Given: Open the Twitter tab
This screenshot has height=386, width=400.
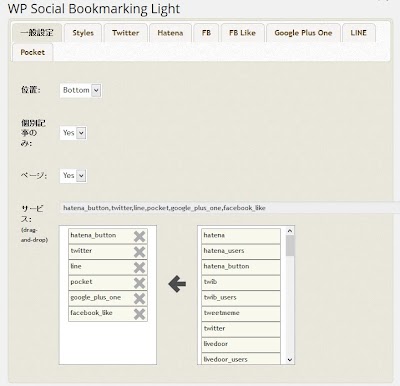Looking at the screenshot, I should 125,33.
